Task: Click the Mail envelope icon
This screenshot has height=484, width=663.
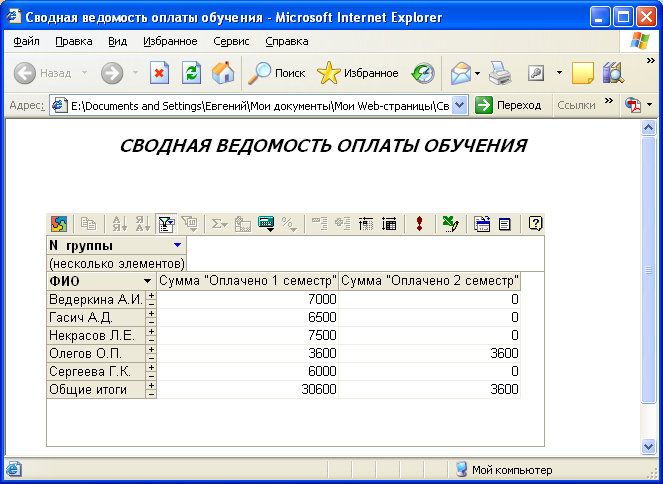Action: coord(461,73)
